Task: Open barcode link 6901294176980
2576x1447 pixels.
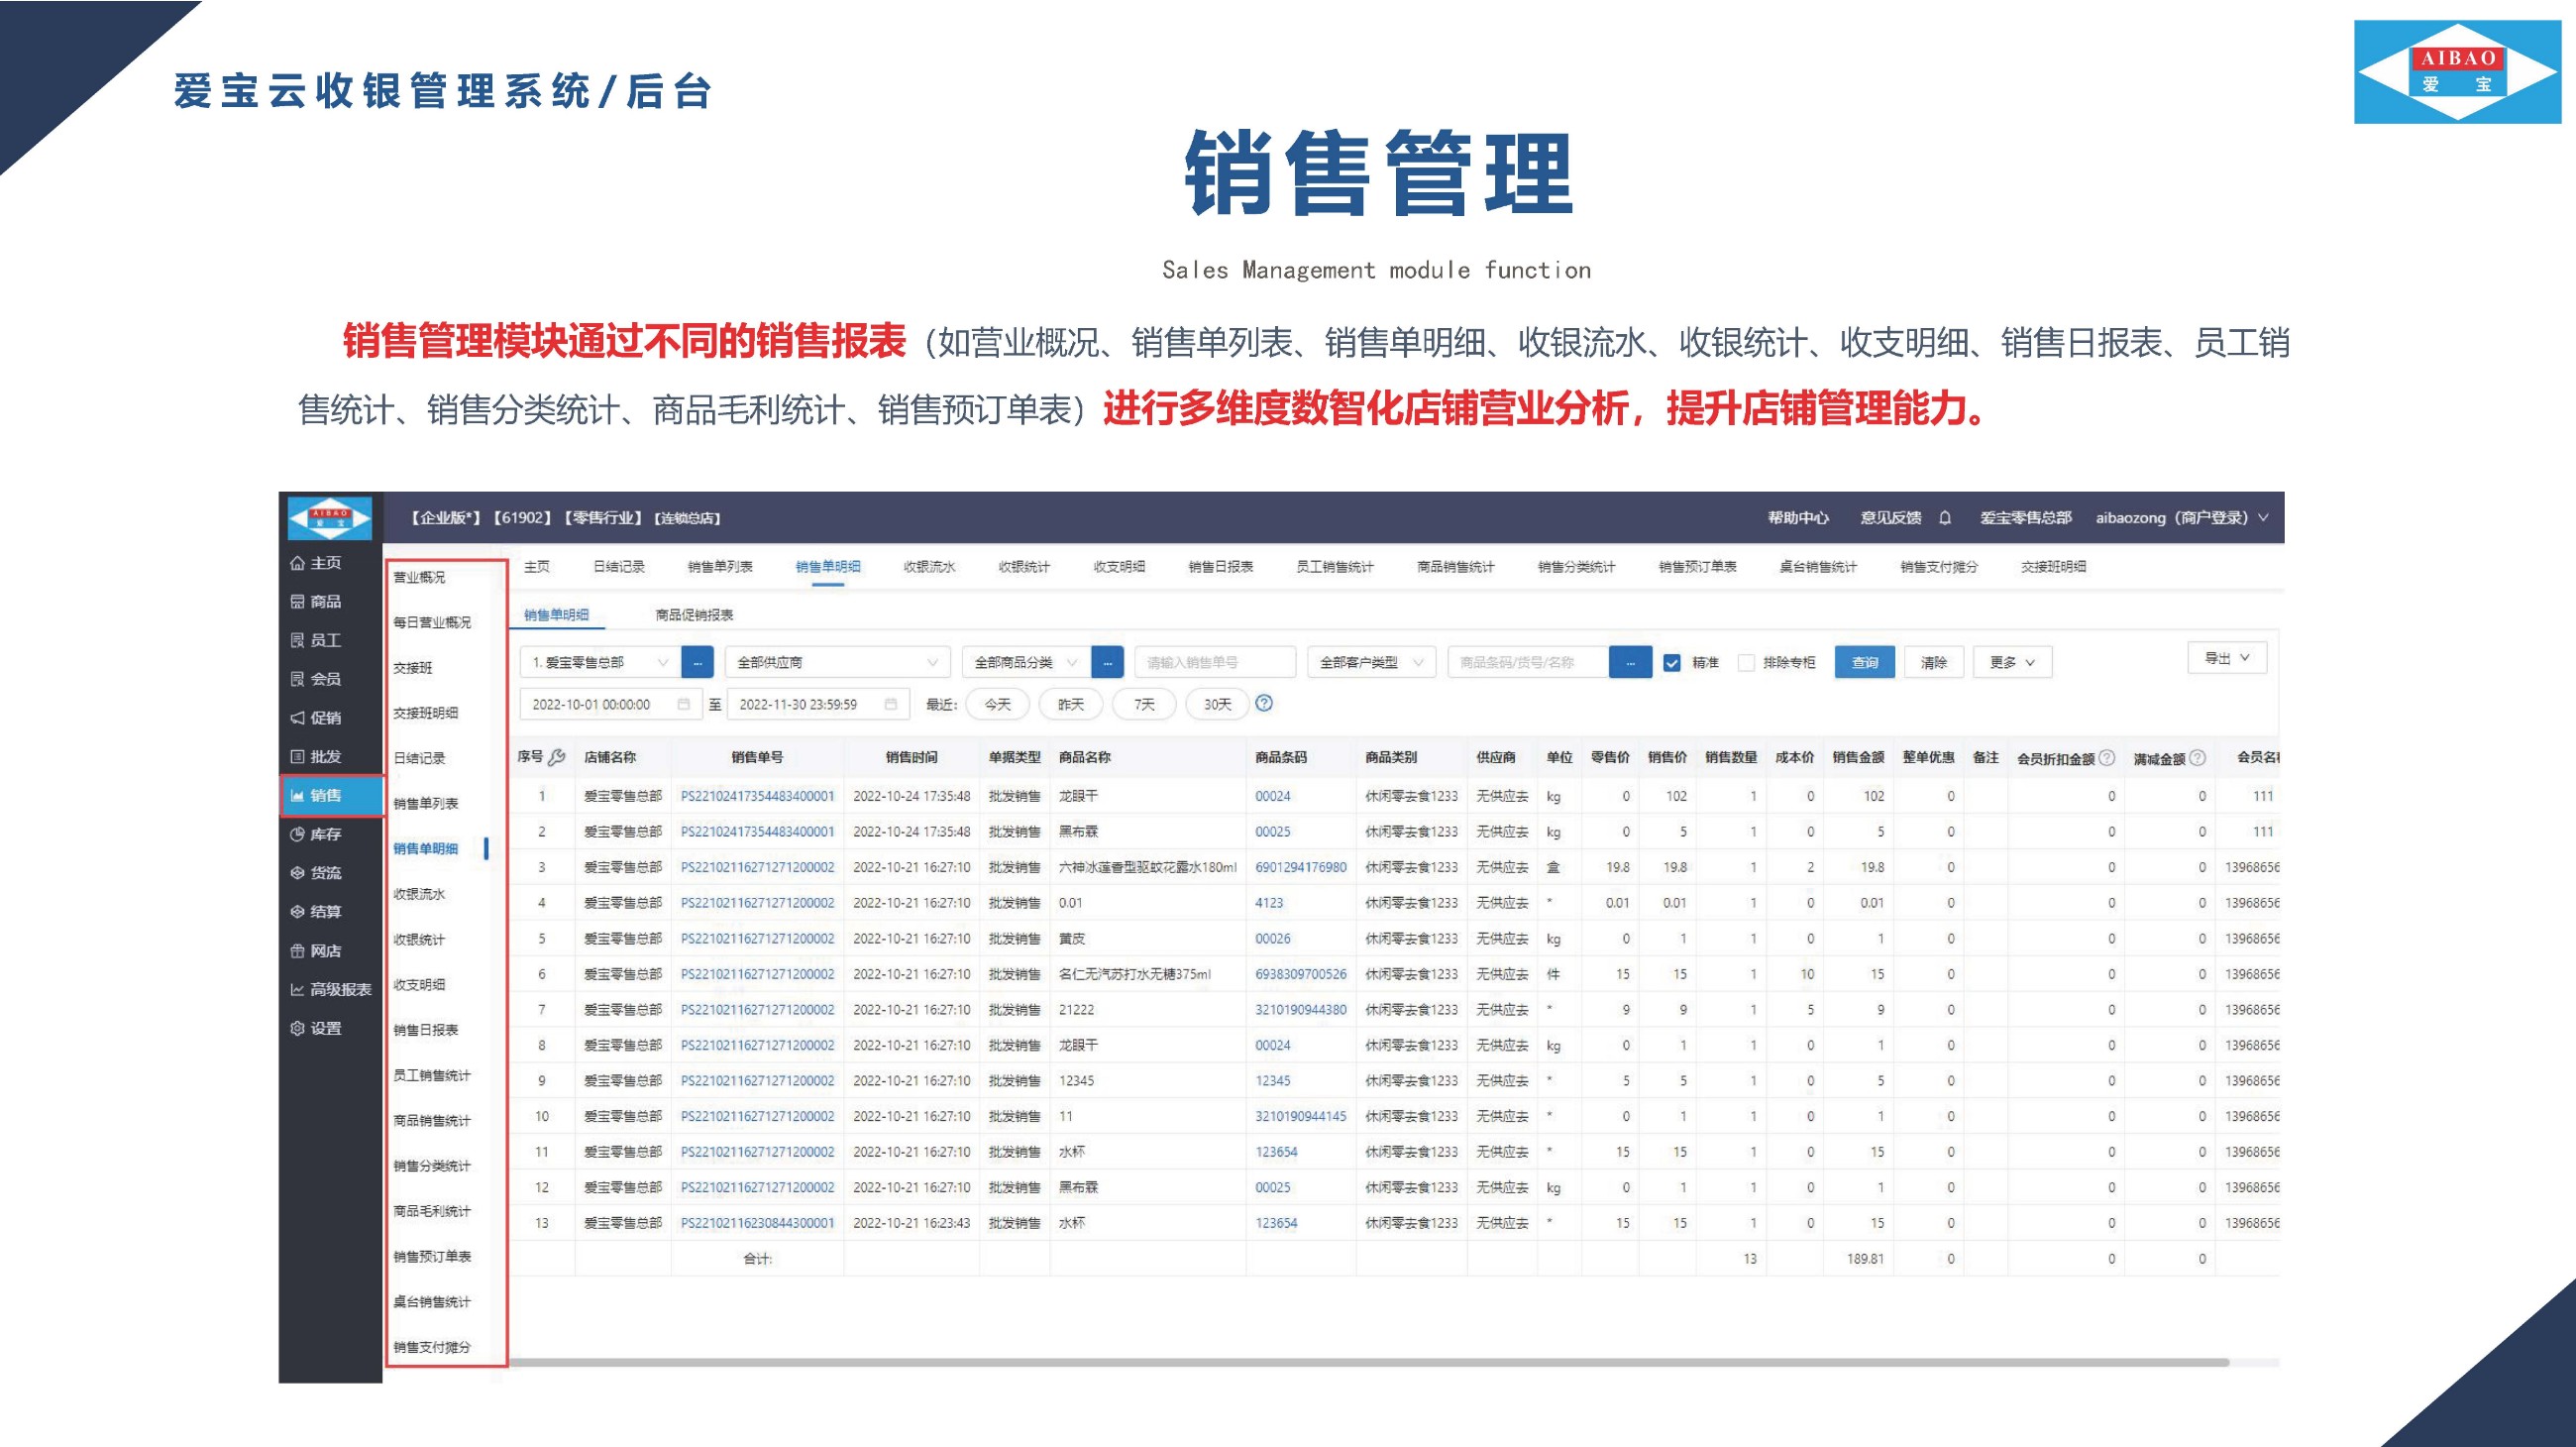Action: tap(1300, 867)
